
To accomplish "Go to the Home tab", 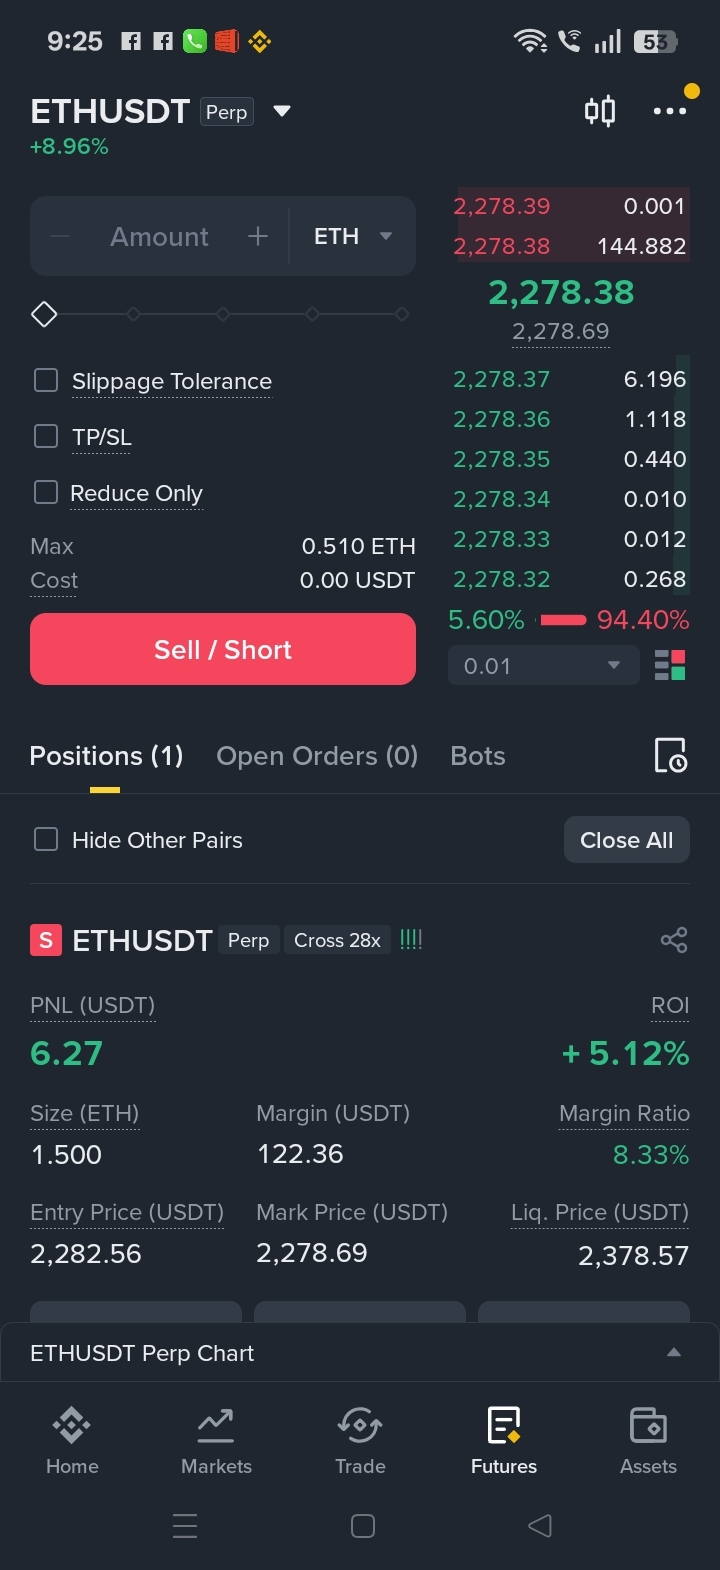I will click(72, 1440).
